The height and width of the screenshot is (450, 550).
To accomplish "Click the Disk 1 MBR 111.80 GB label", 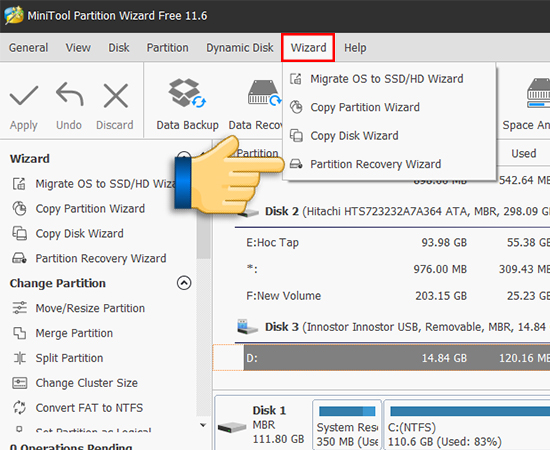I will tap(278, 424).
